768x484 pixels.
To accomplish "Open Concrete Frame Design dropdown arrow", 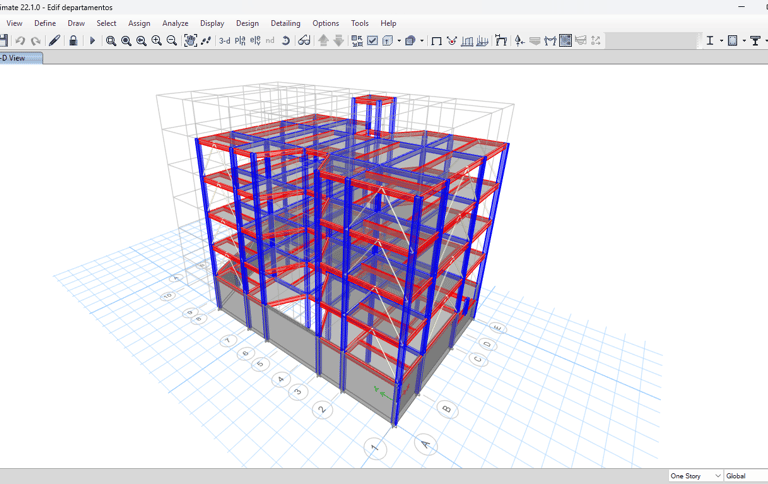I will [744, 41].
